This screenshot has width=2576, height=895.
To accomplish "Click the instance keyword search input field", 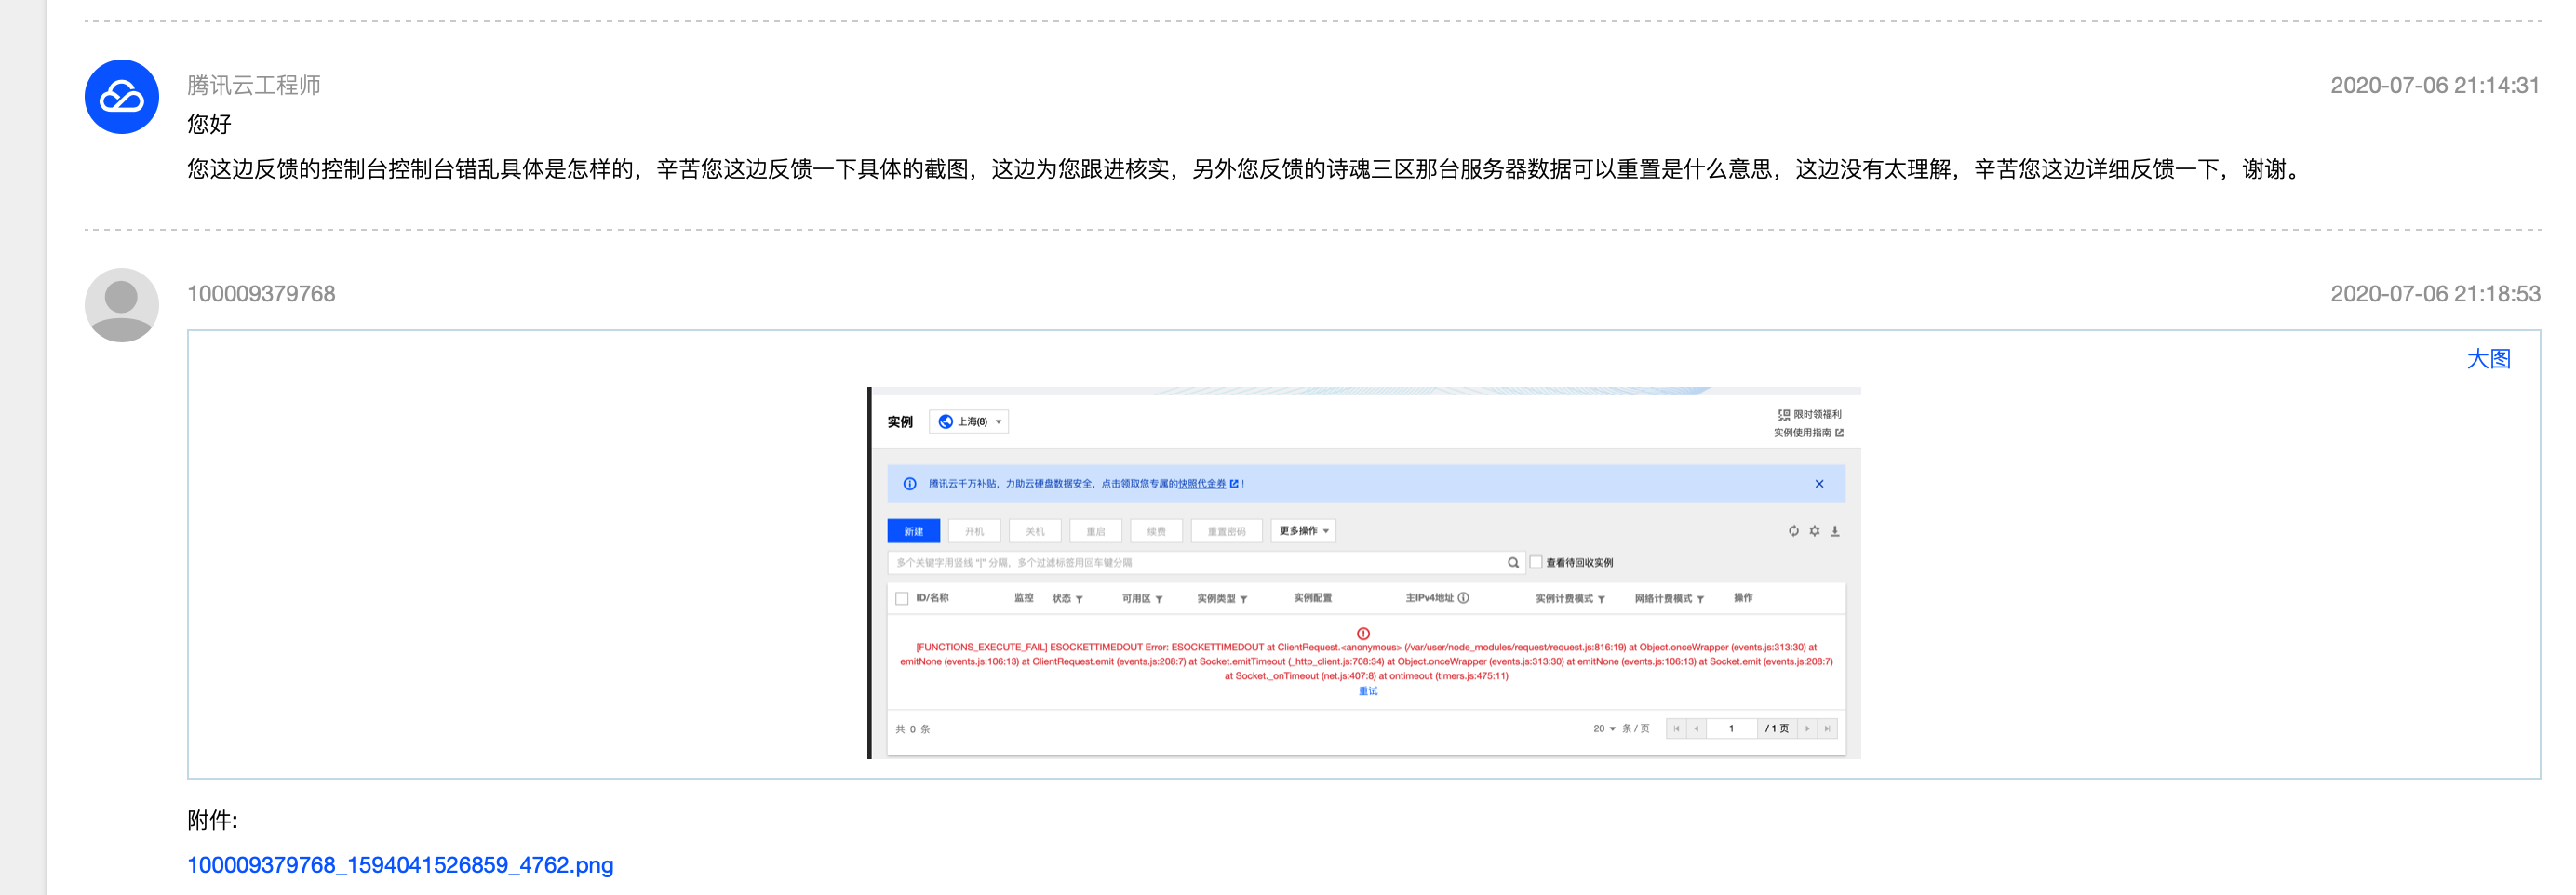I will pos(1196,563).
